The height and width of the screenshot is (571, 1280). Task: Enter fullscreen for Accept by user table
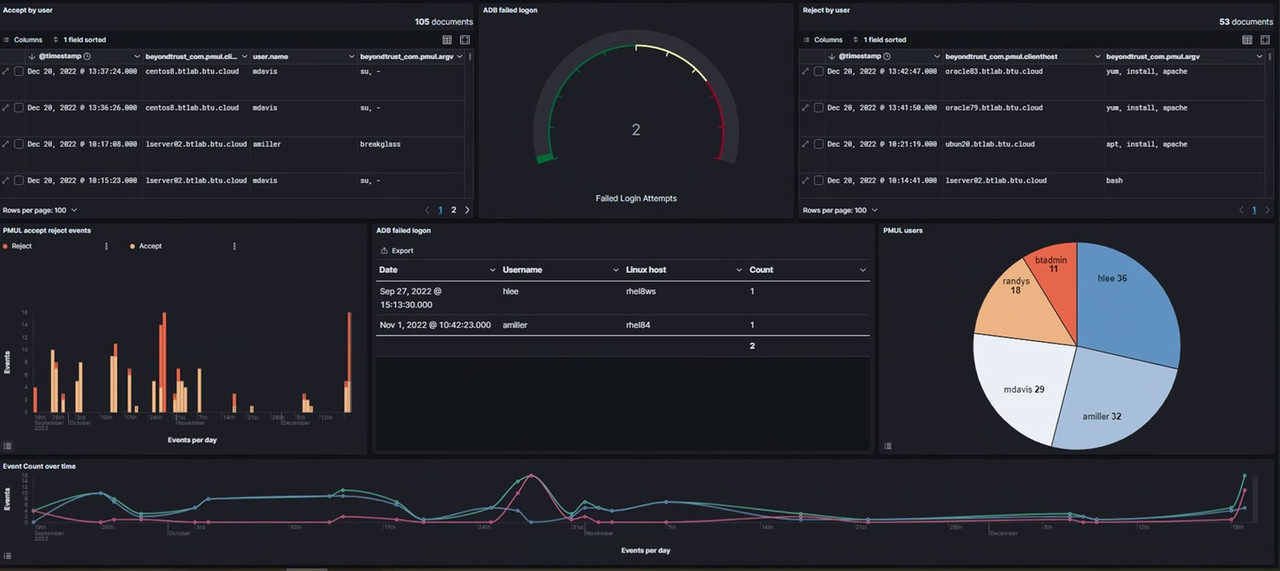click(x=465, y=40)
